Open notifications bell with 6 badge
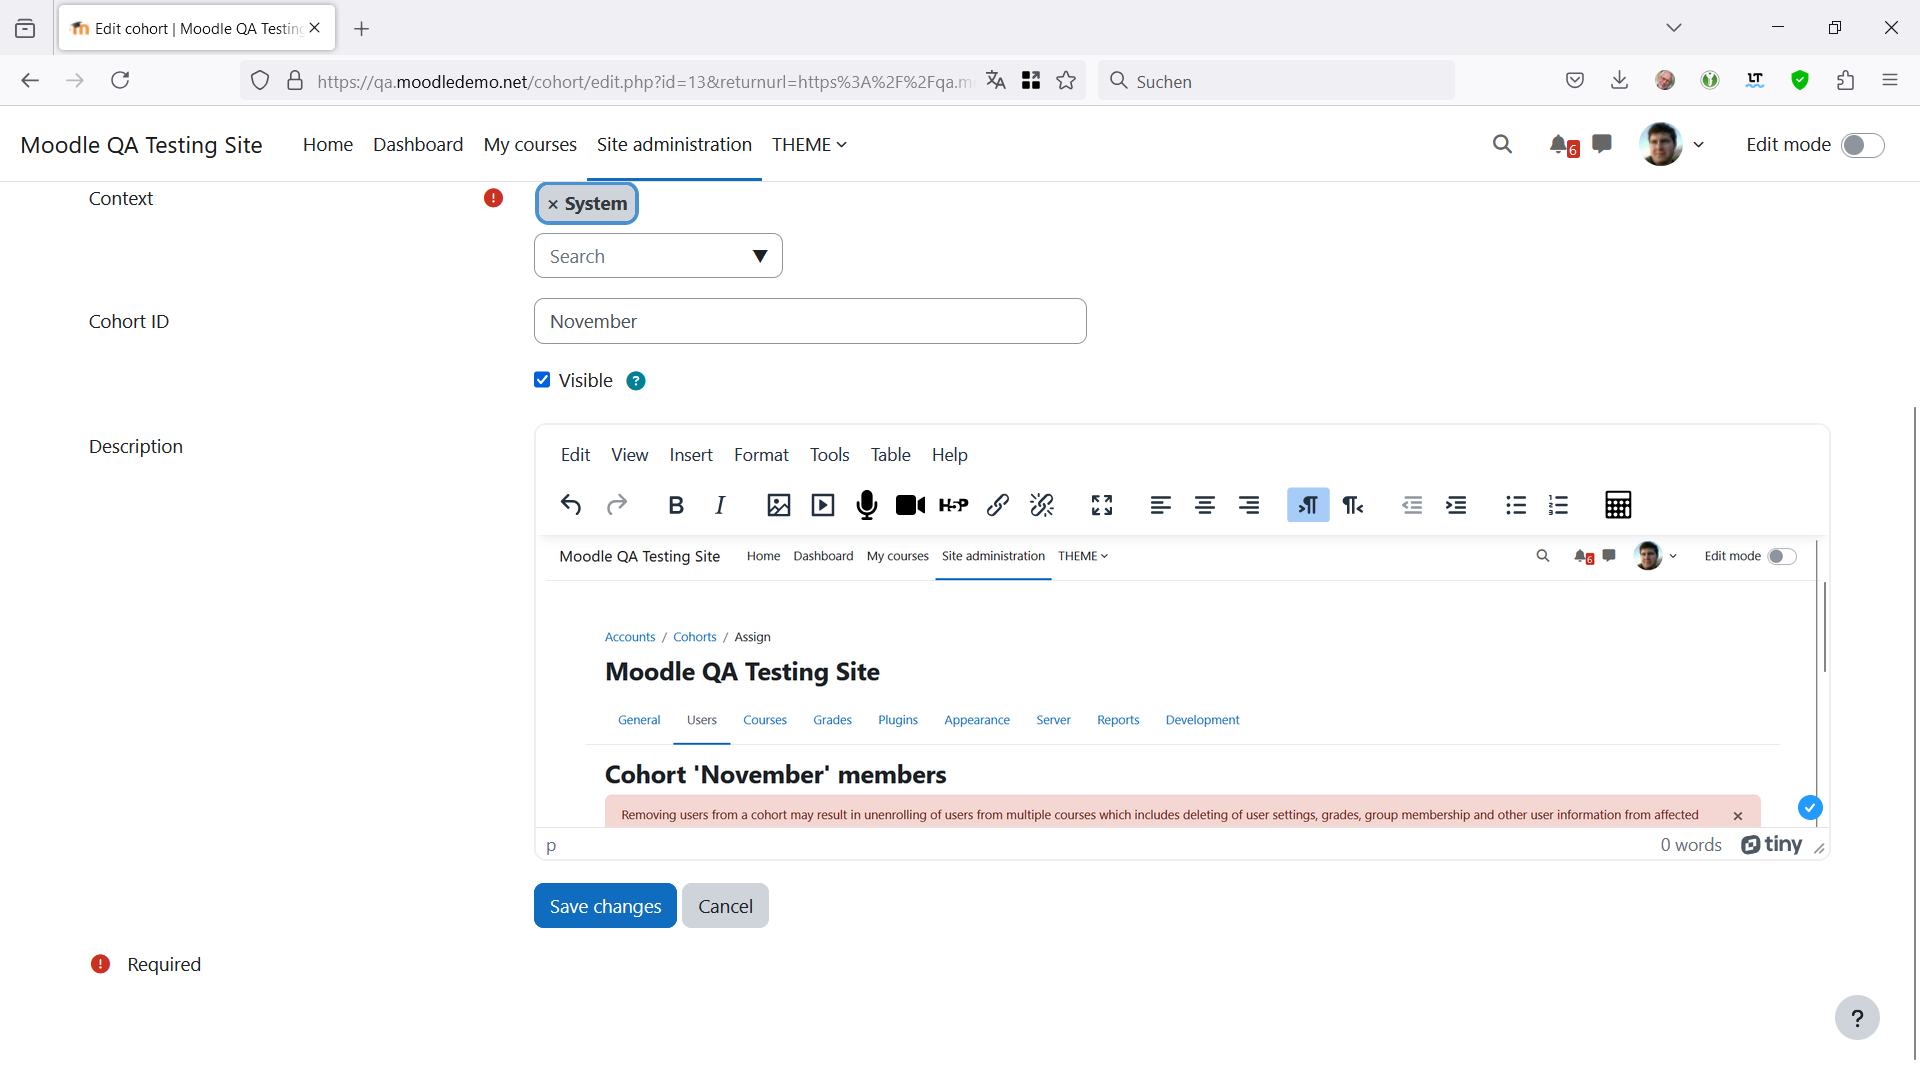 [x=1563, y=146]
